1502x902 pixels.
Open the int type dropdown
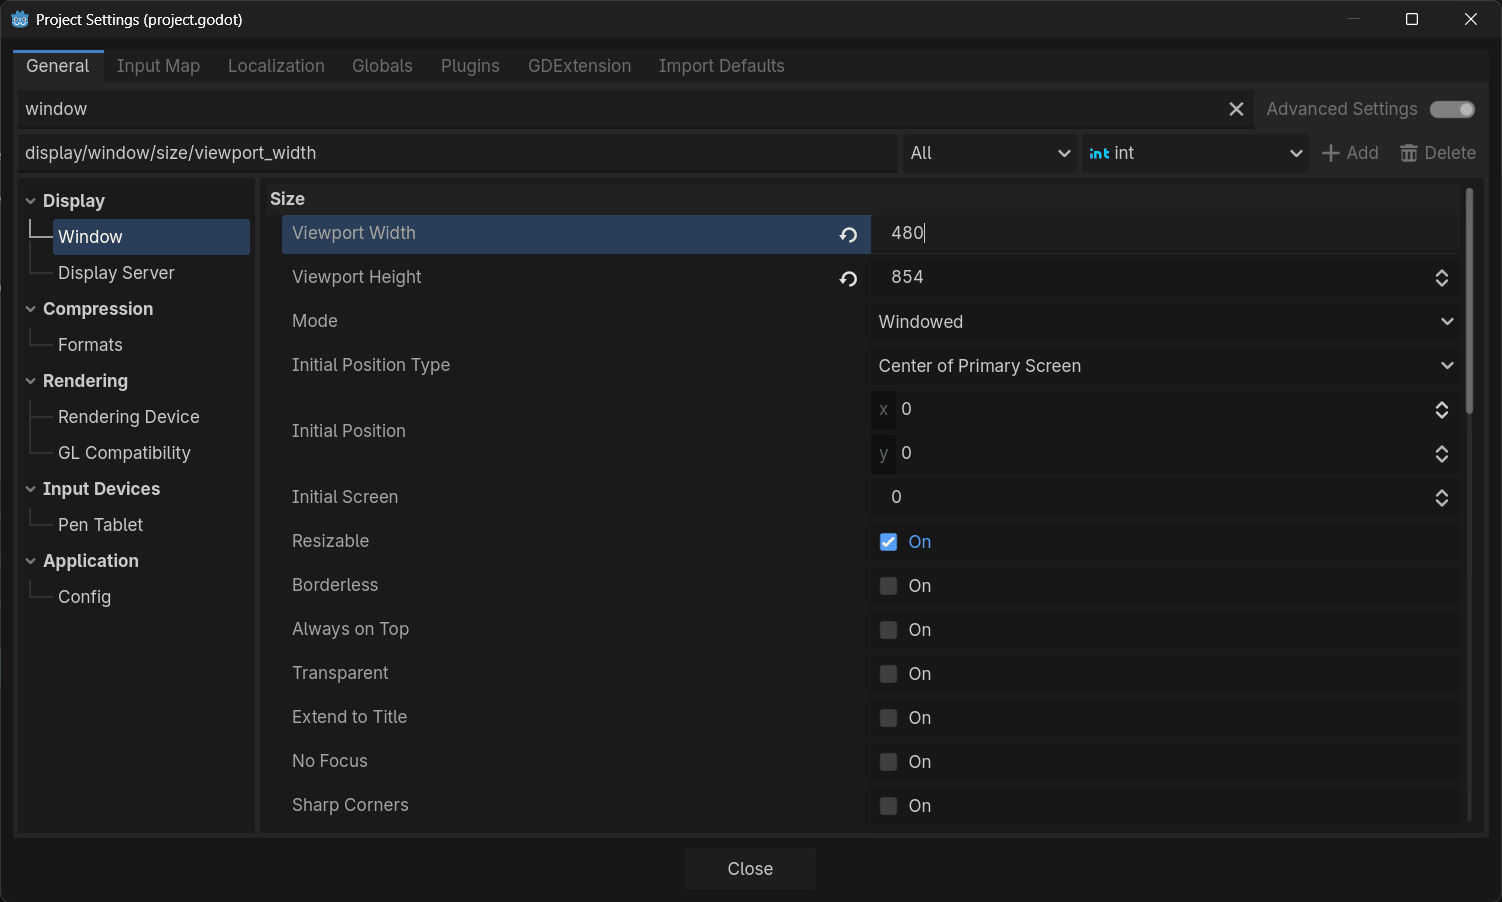pos(1195,153)
